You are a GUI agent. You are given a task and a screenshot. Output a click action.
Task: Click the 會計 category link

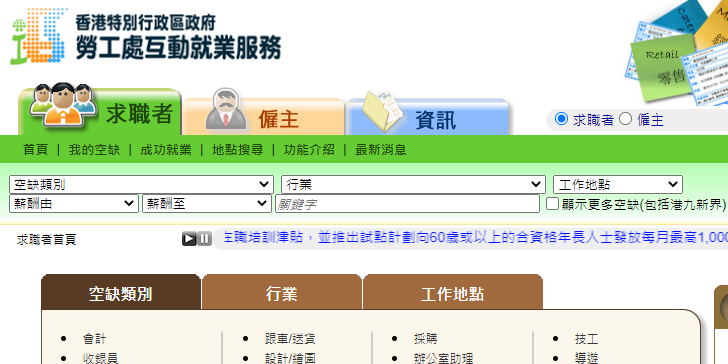(95, 339)
